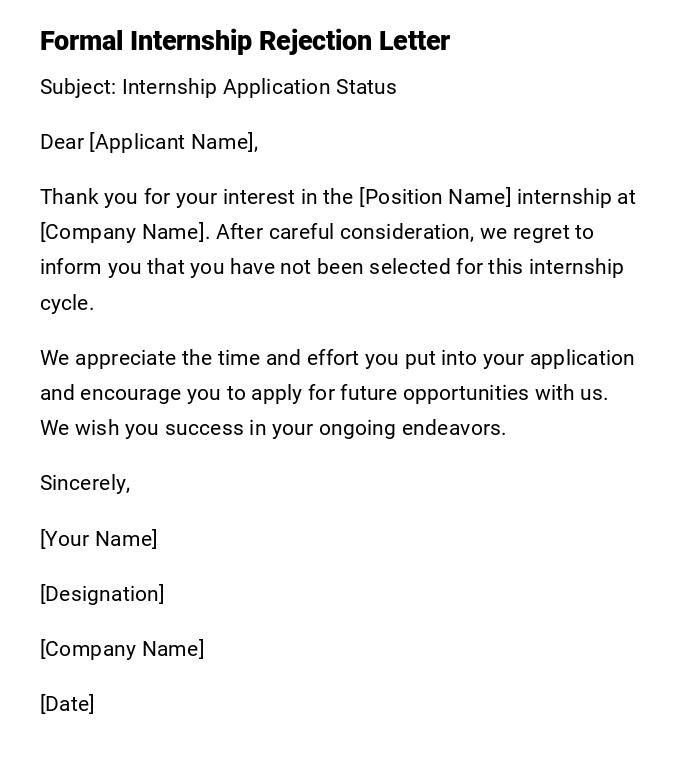The width and height of the screenshot is (700, 766).
Task: Select the [Date] placeholder
Action: coord(67,704)
